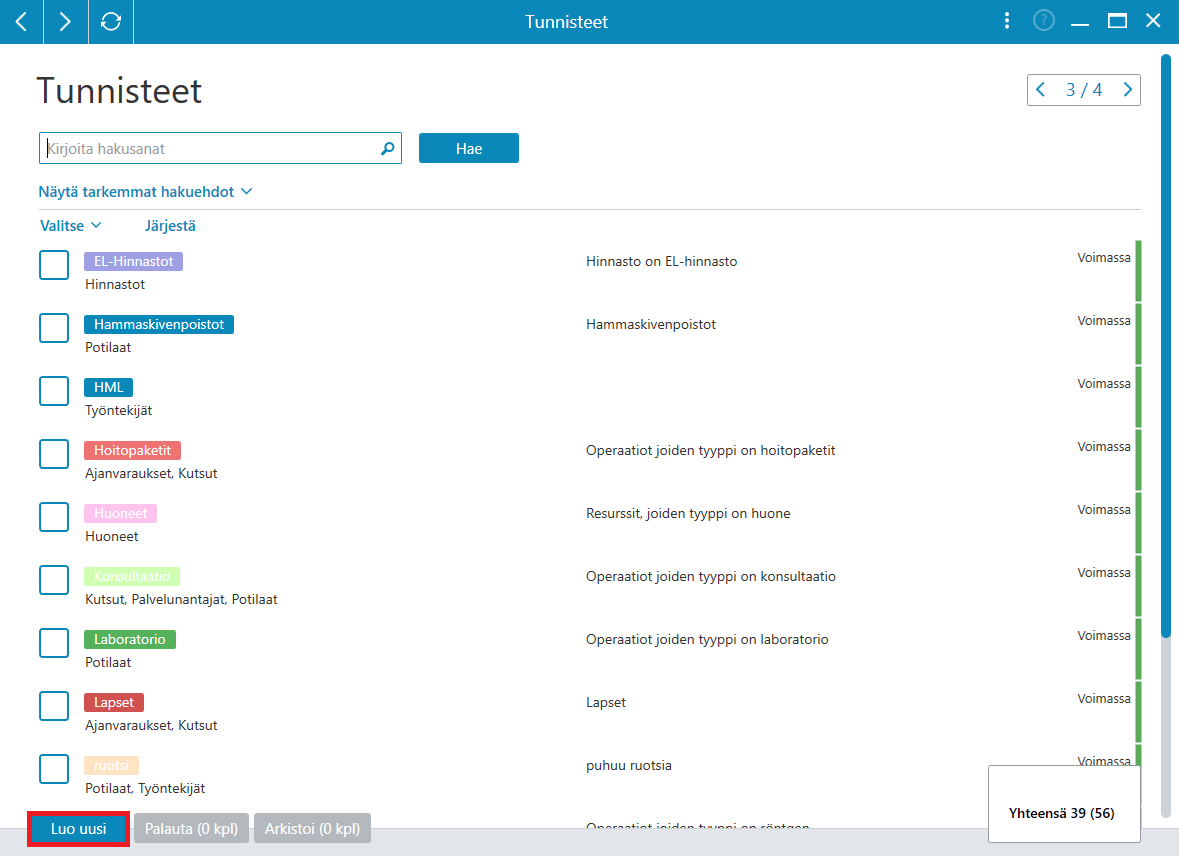Open the red Lapset tag
1179x856 pixels.
tap(114, 702)
